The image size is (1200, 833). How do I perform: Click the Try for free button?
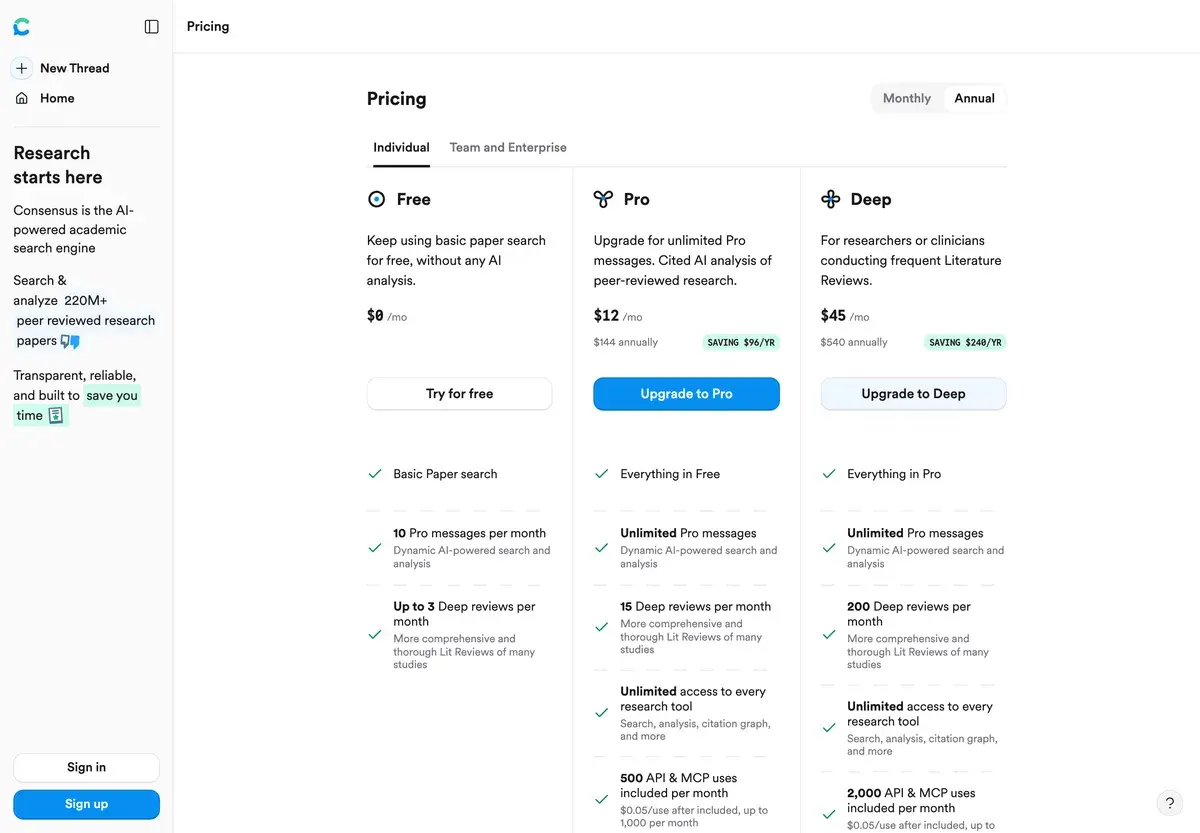tap(460, 394)
